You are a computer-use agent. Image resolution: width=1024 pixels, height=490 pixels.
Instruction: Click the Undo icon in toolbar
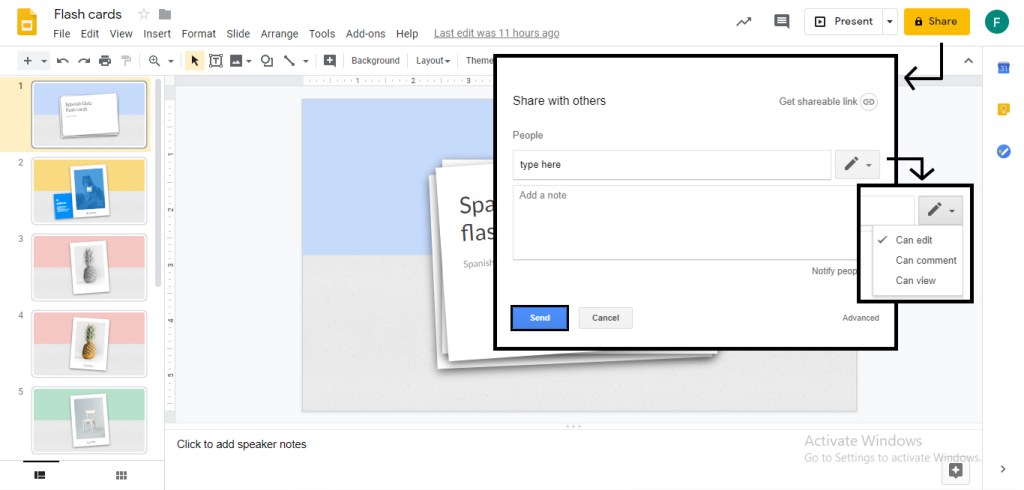click(x=63, y=61)
